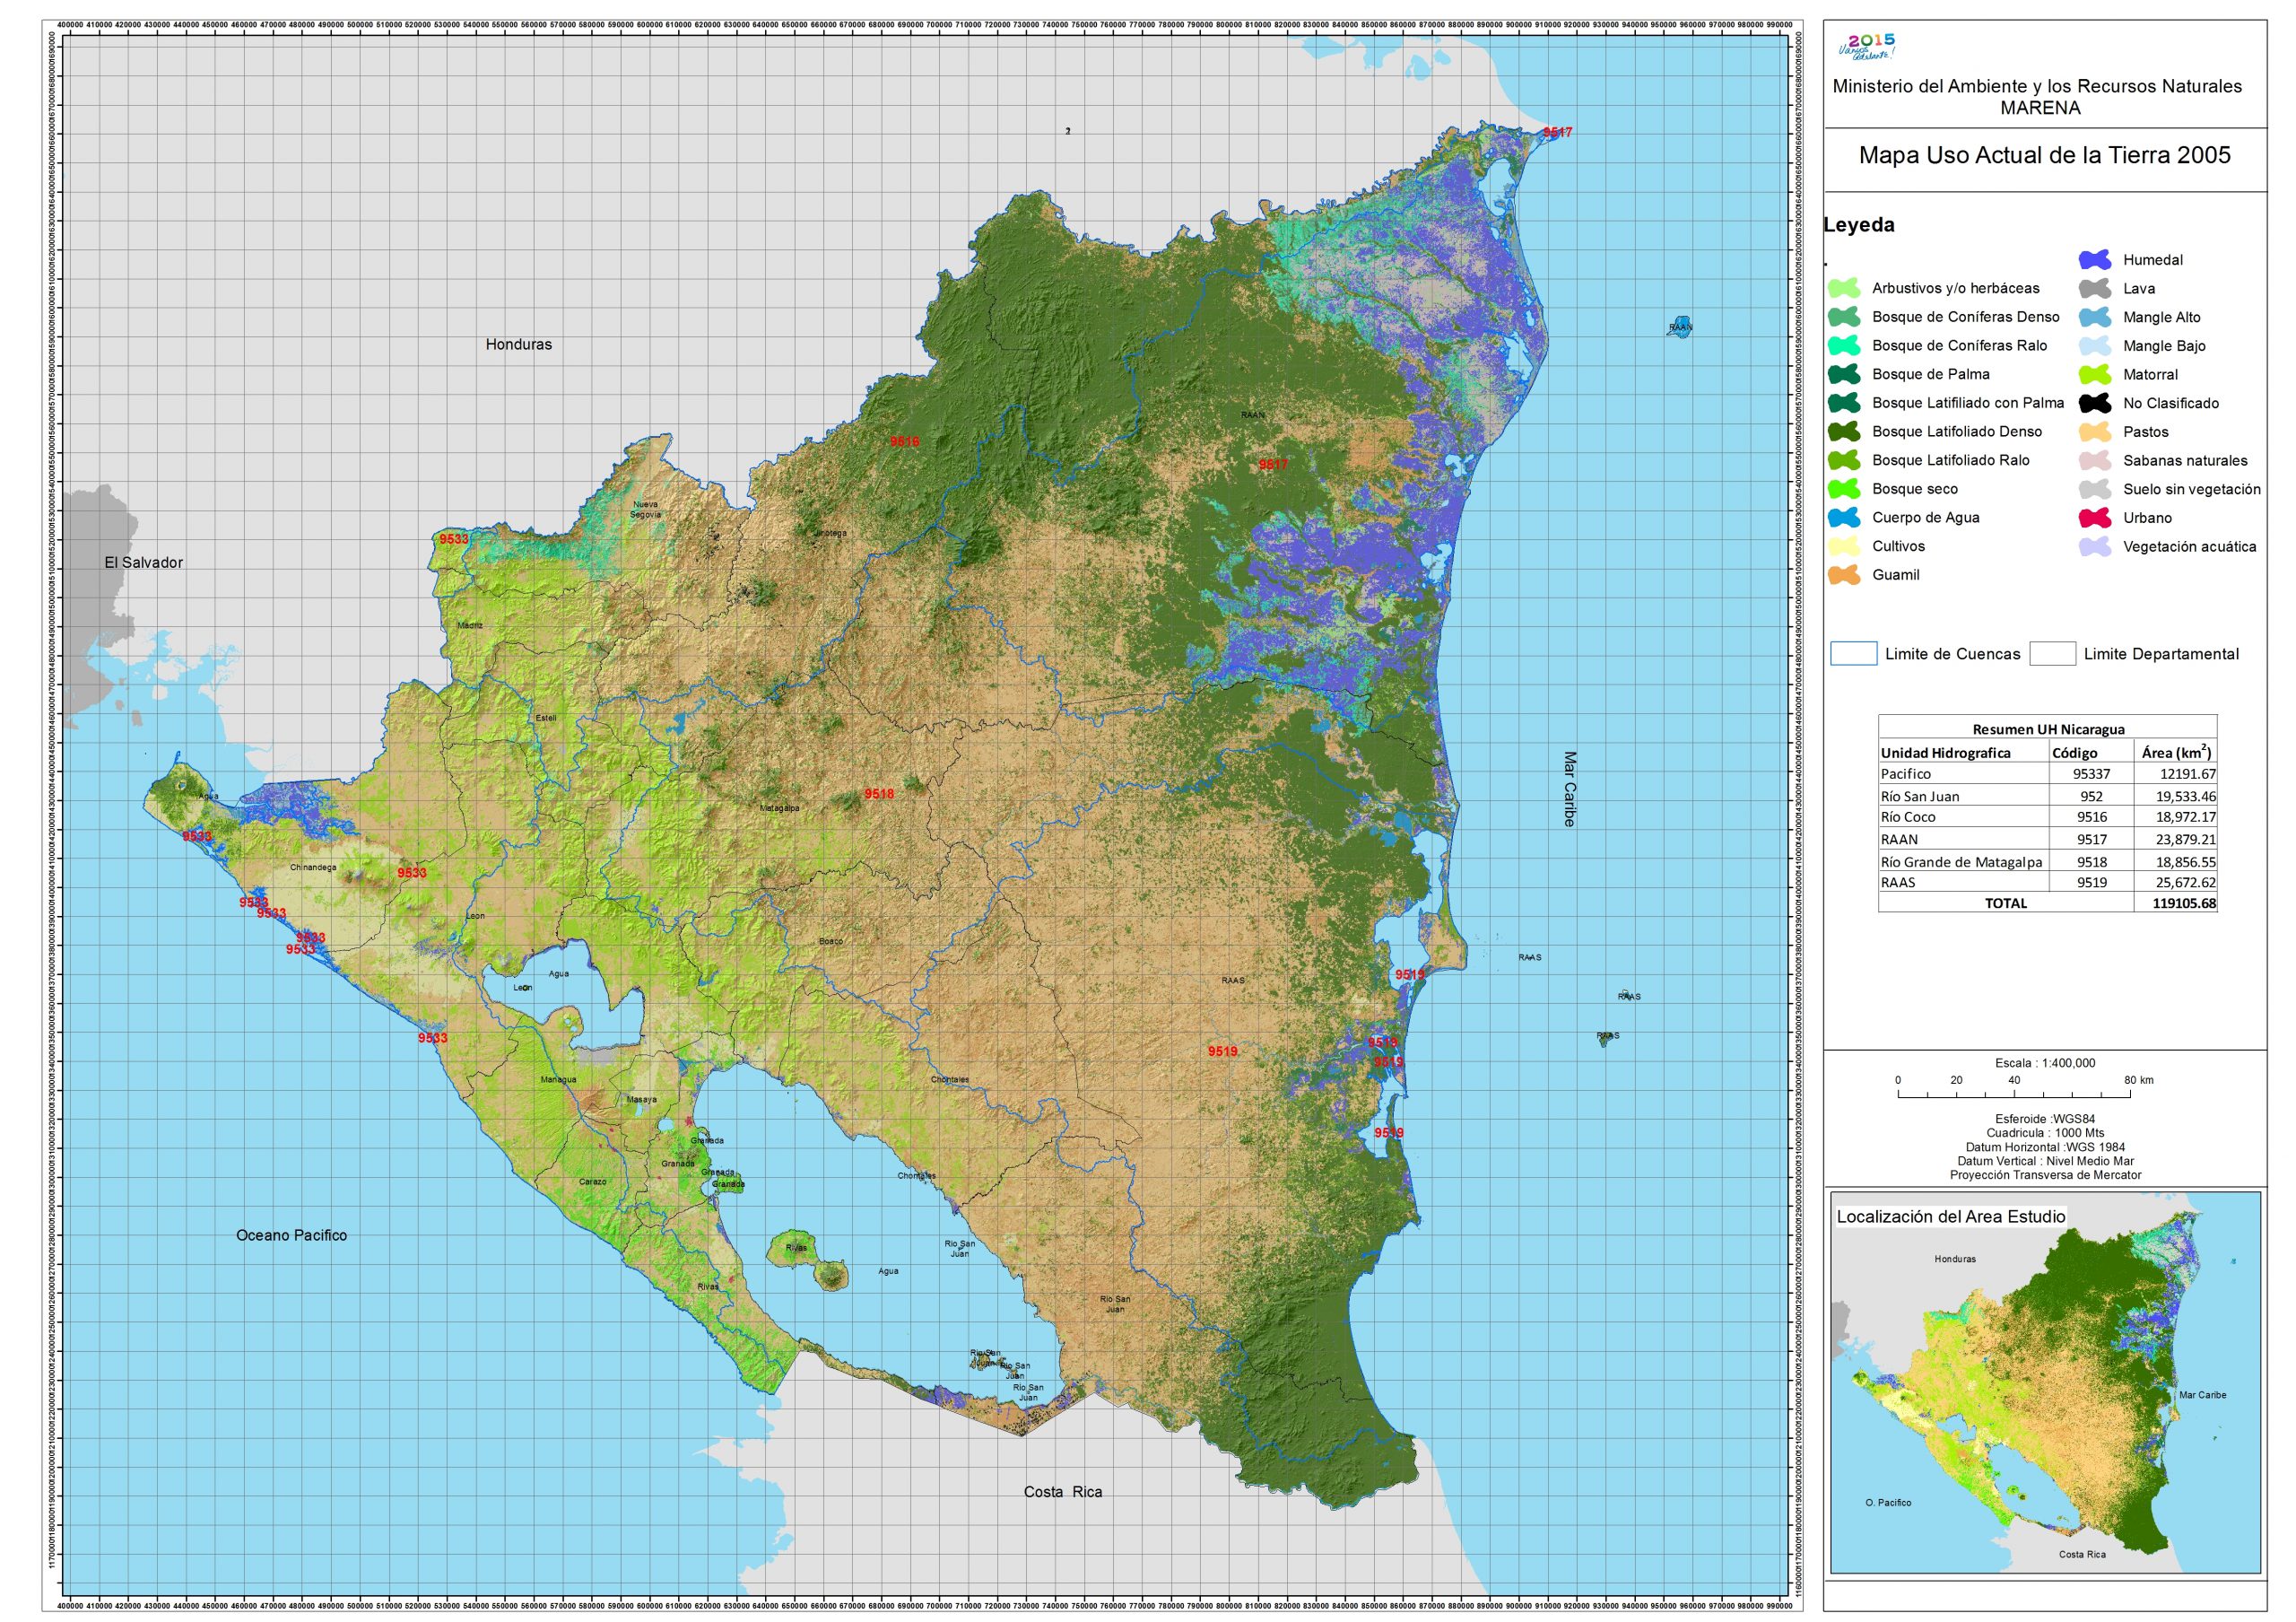Select the Bosque Latifoliado Denso legend swatch
Viewport: 2296px width, 1622px height.
click(x=1843, y=432)
